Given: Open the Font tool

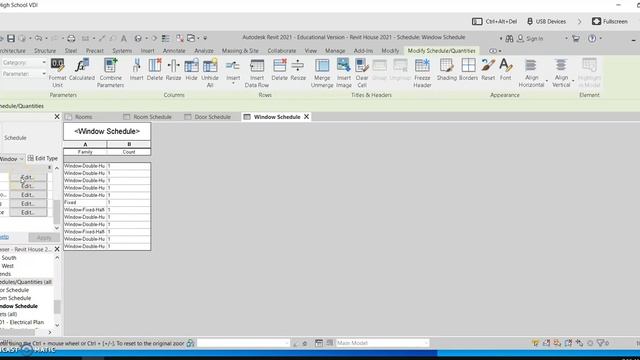Looking at the screenshot, I should (x=505, y=69).
